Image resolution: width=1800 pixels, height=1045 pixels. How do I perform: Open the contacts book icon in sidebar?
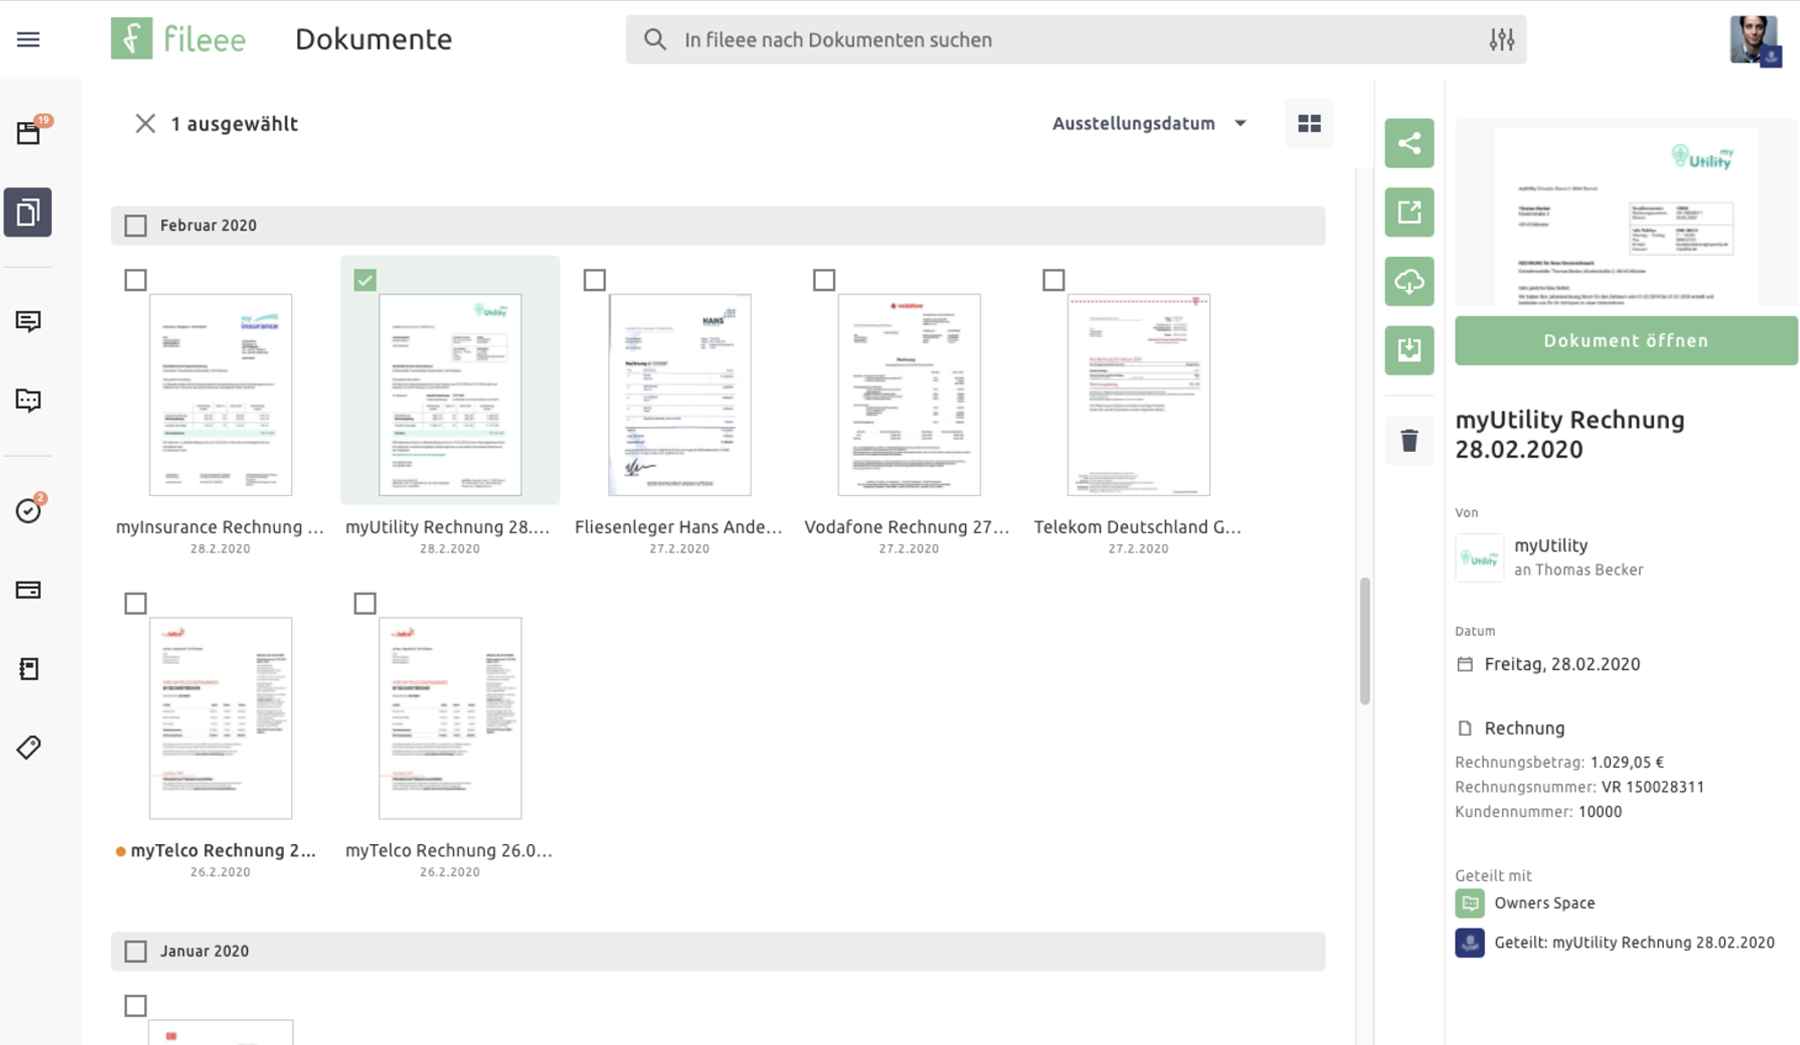(x=28, y=669)
